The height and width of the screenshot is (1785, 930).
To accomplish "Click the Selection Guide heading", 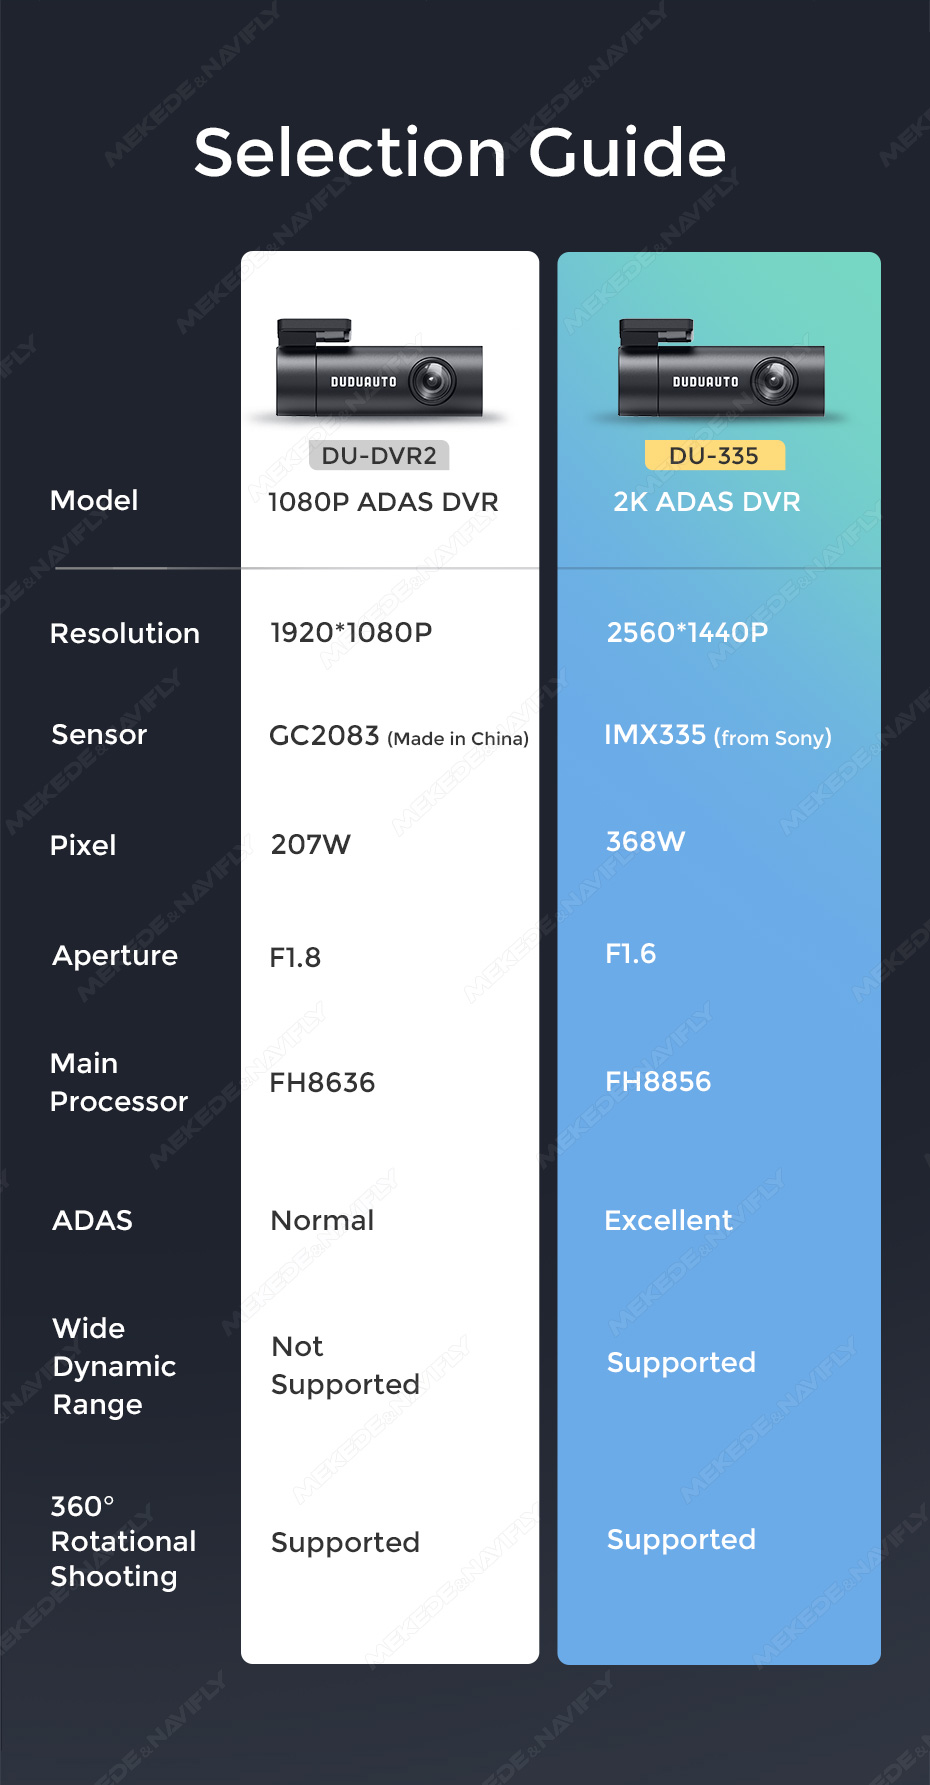I will coord(460,153).
